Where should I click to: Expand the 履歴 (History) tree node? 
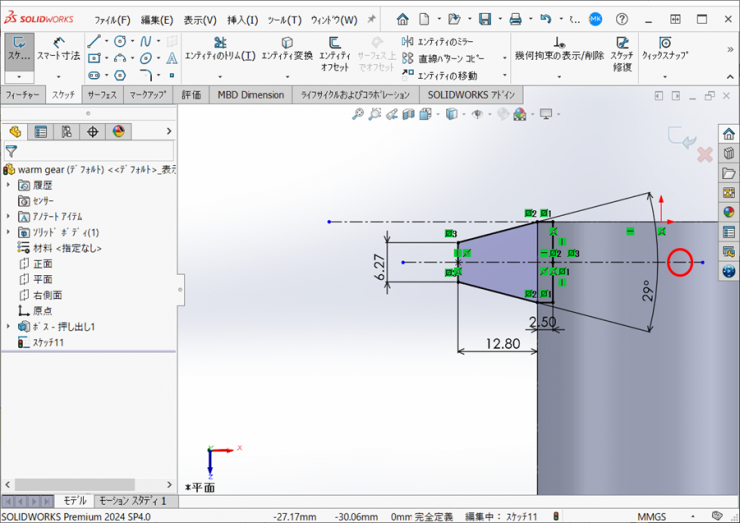click(x=9, y=185)
